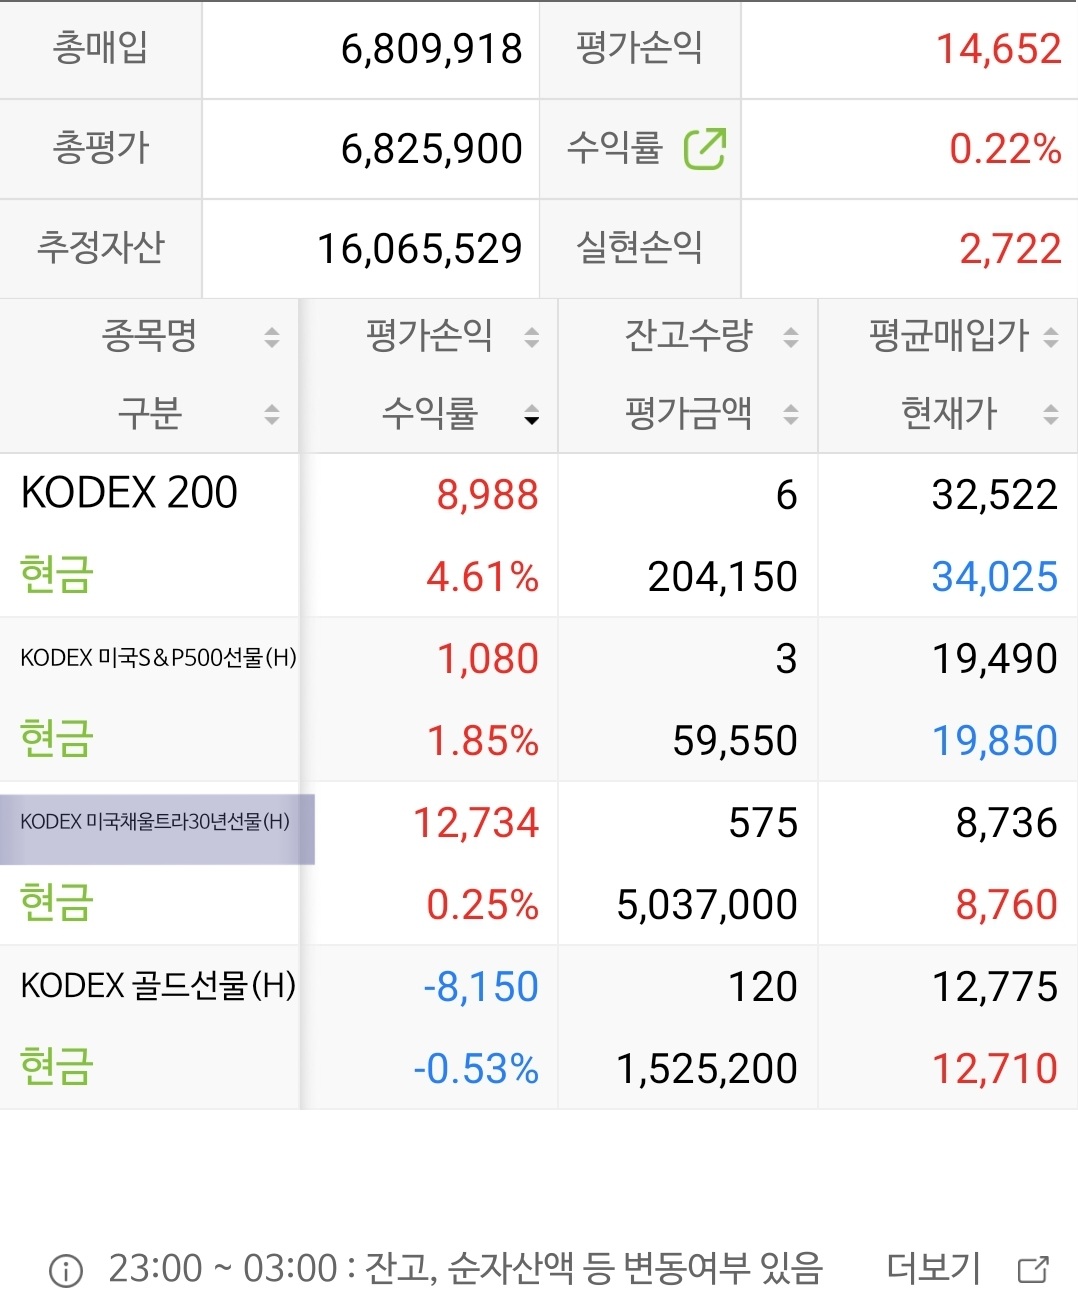
Task: Tap the info icon beside 23:00 notice
Action: (x=66, y=1271)
